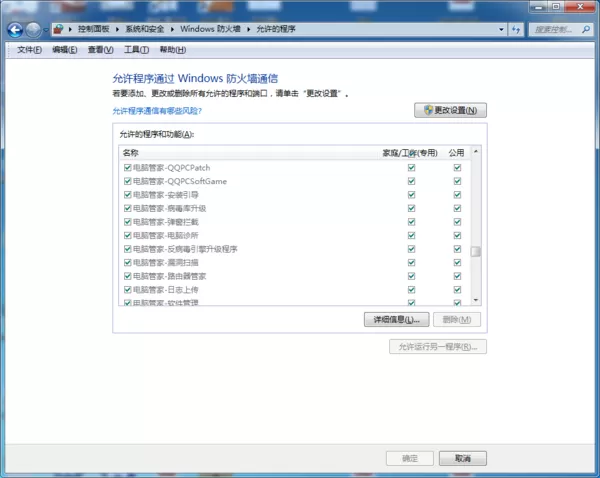This screenshot has height=478, width=600.
Task: Select the 电脑管家-安装引导 row text
Action: [166, 195]
